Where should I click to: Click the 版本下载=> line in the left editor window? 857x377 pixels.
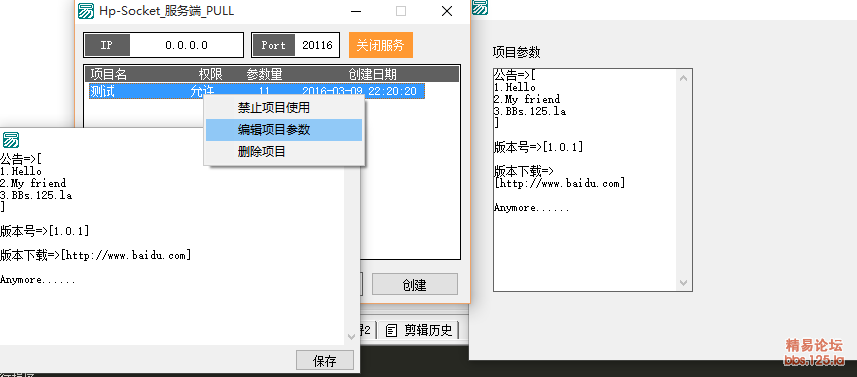coord(96,255)
